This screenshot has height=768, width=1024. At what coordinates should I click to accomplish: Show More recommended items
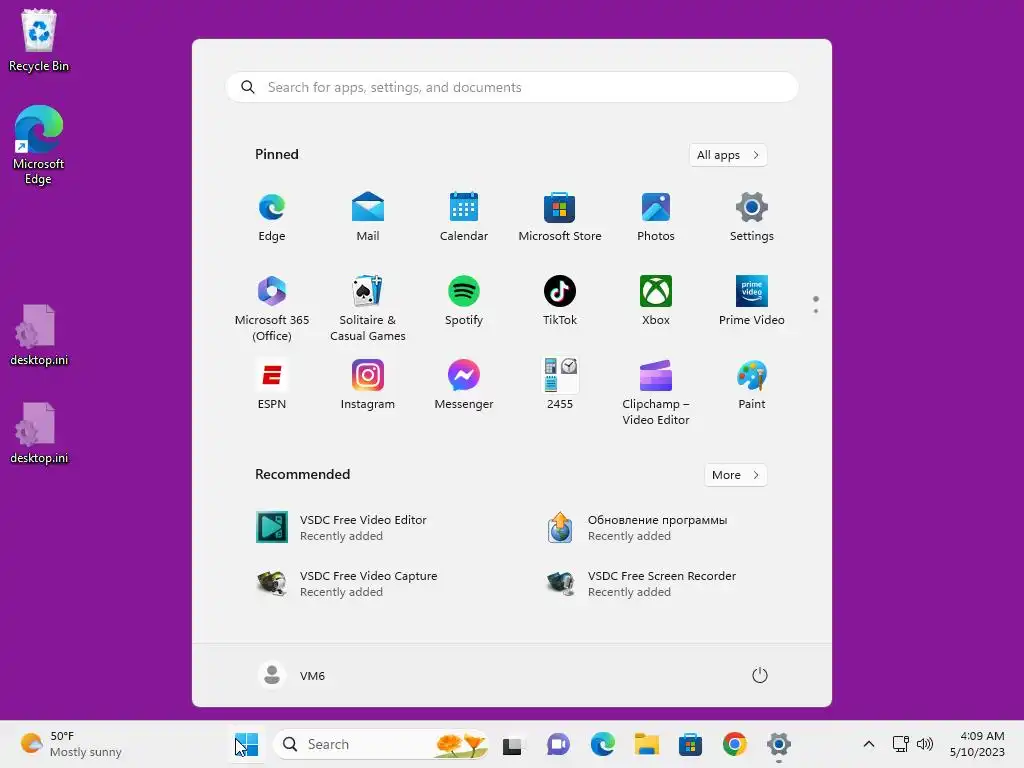tap(735, 475)
